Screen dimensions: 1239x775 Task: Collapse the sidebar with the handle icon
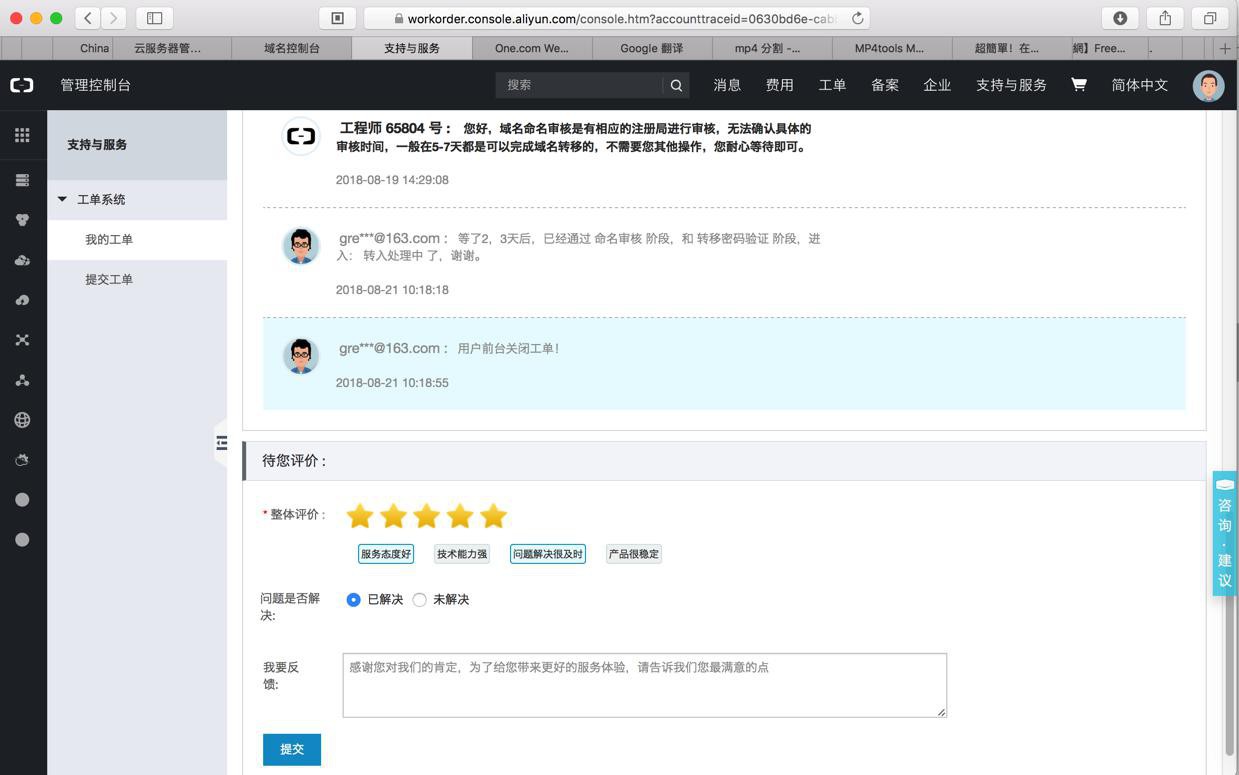[221, 443]
